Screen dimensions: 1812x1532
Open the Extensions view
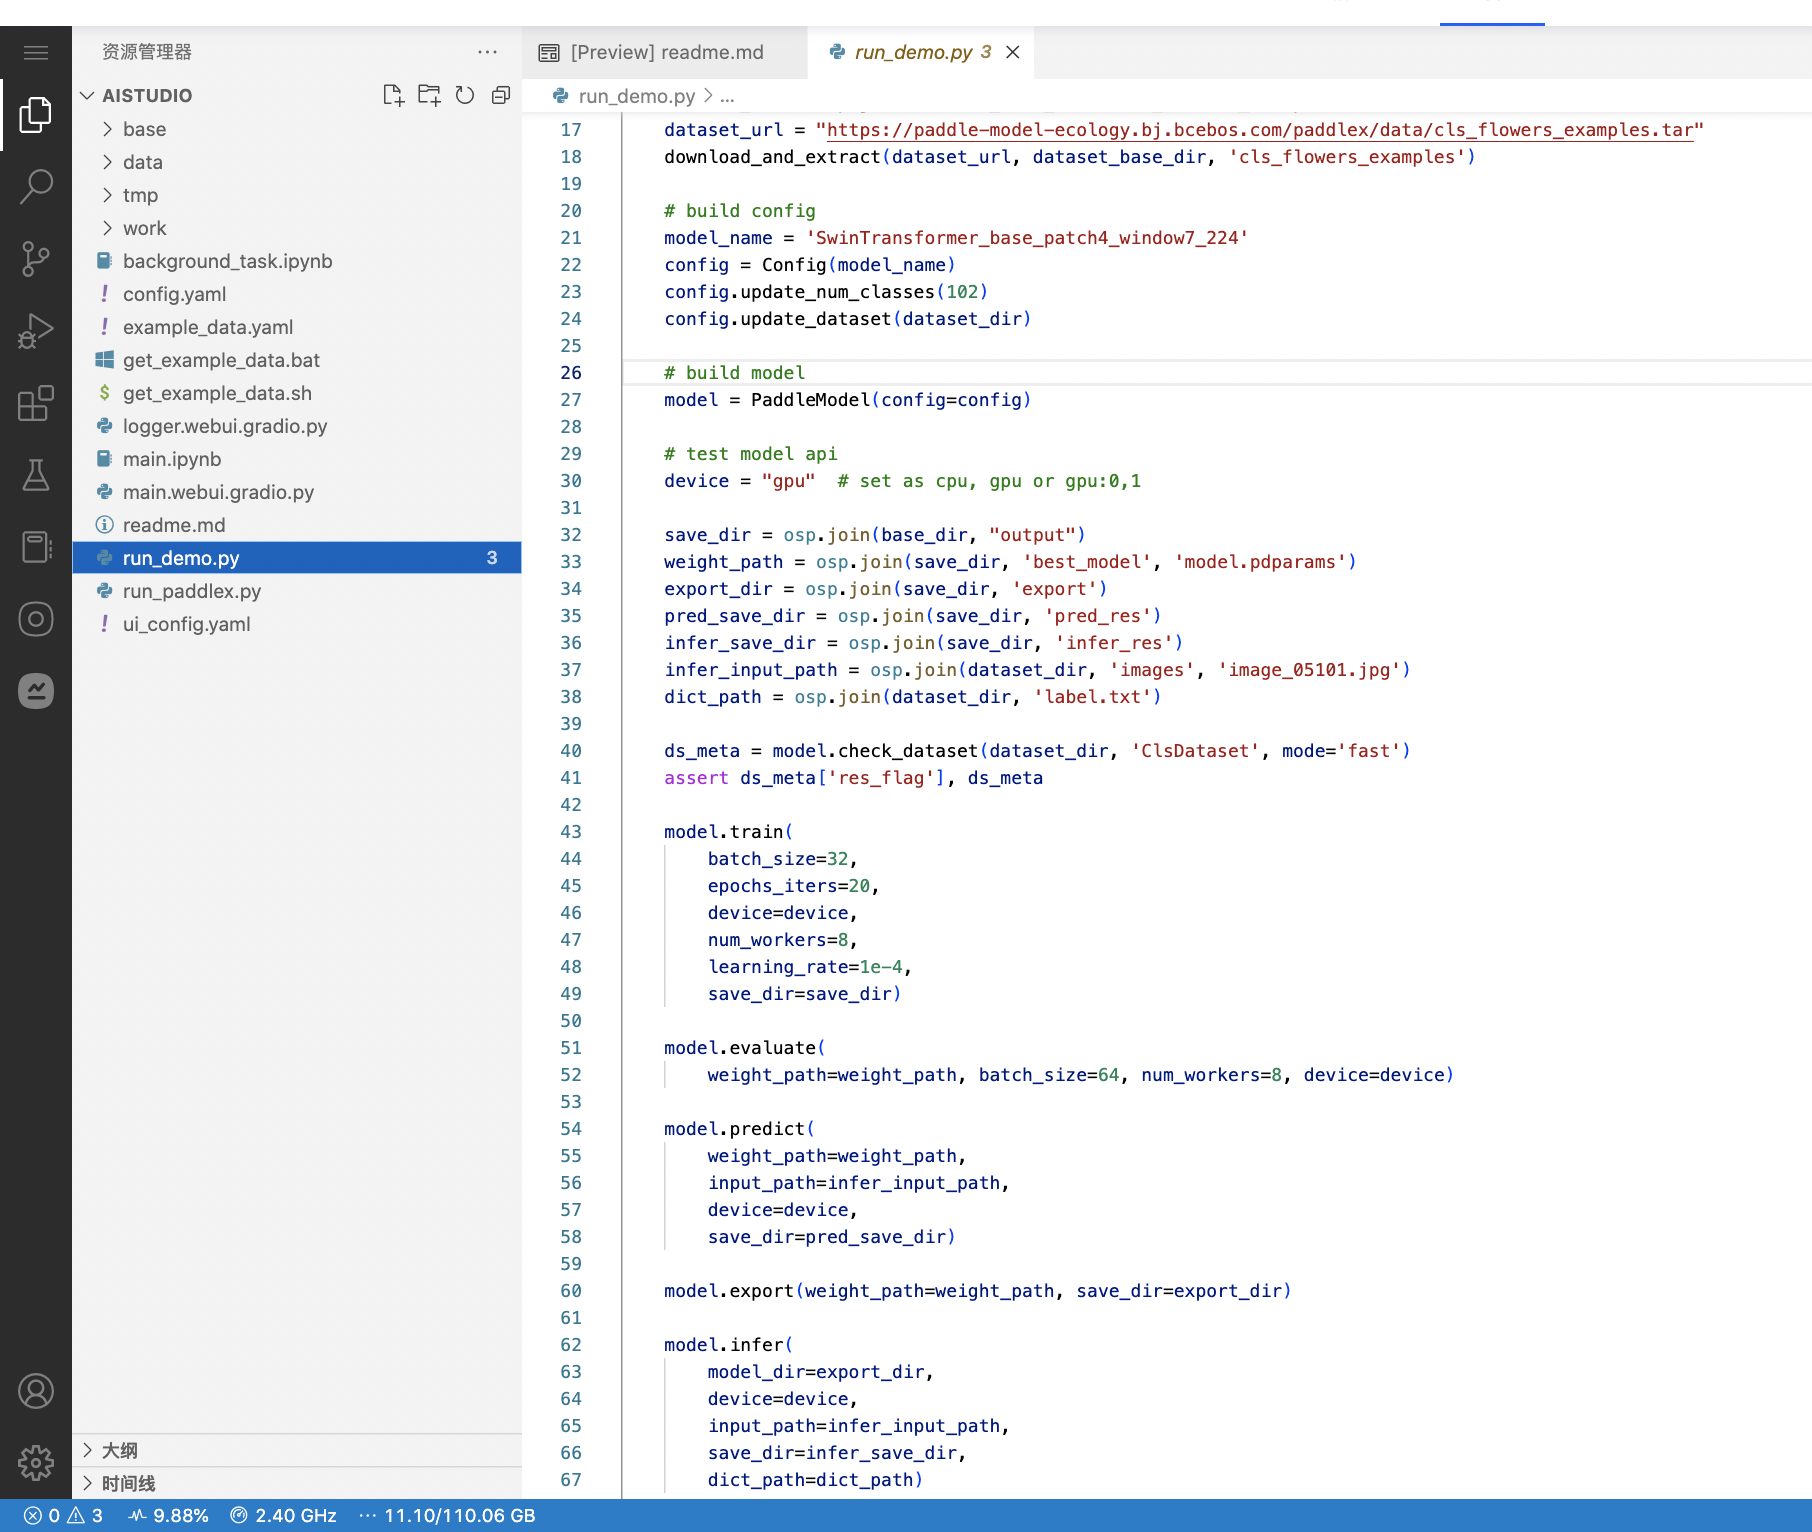[x=36, y=403]
